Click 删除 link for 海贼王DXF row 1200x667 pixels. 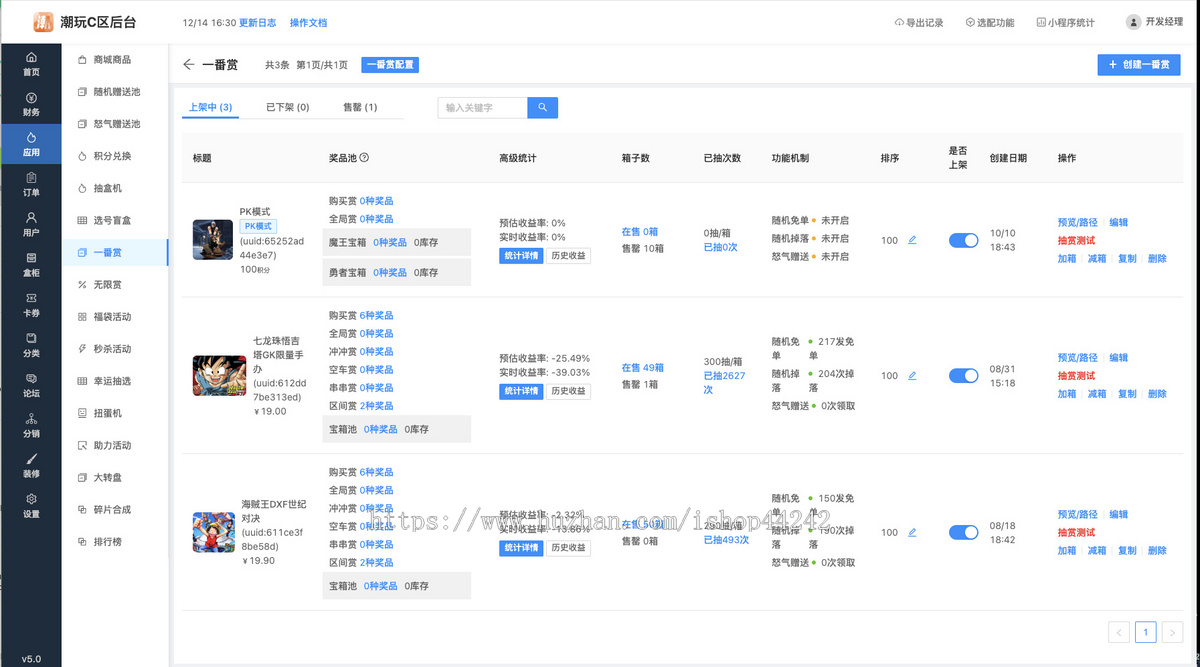(1157, 551)
